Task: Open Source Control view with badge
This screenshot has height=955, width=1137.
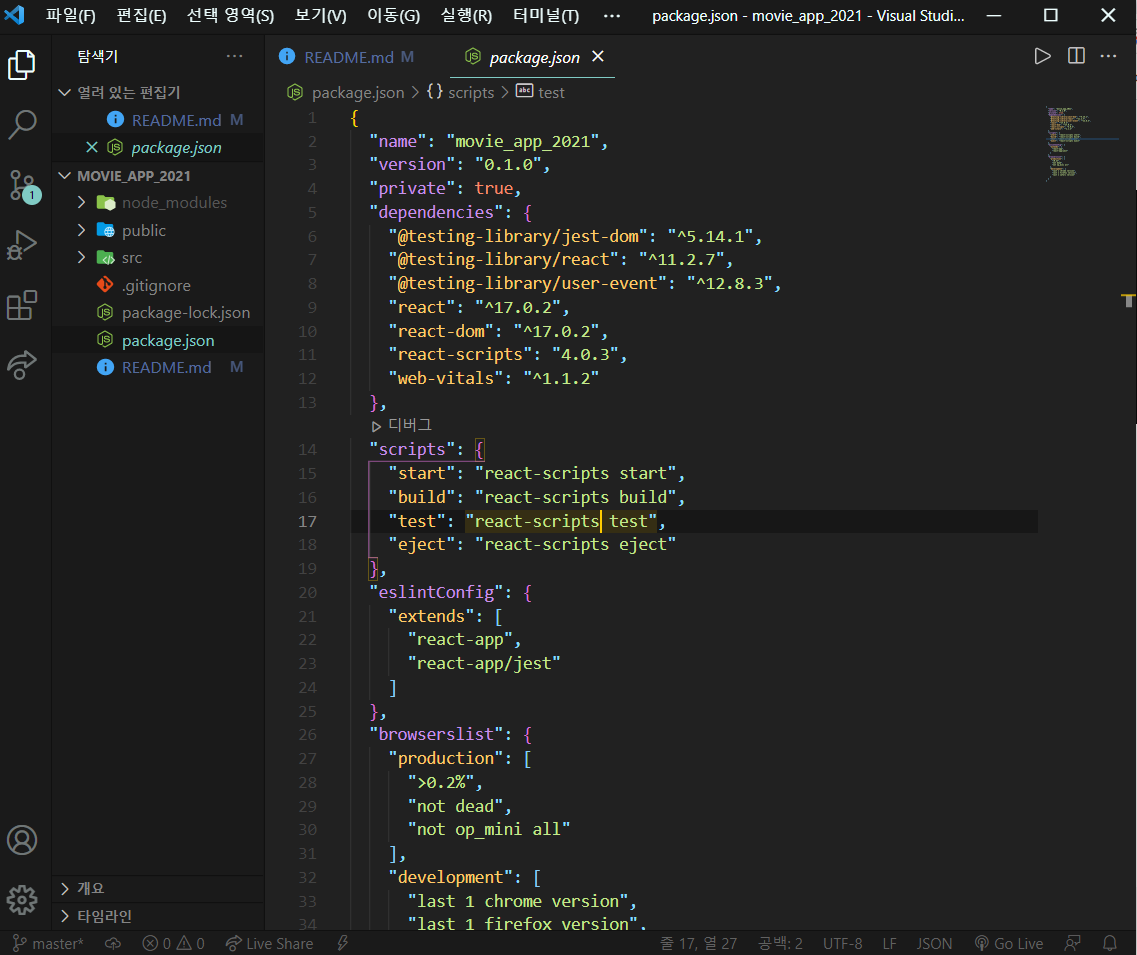Action: click(x=24, y=186)
